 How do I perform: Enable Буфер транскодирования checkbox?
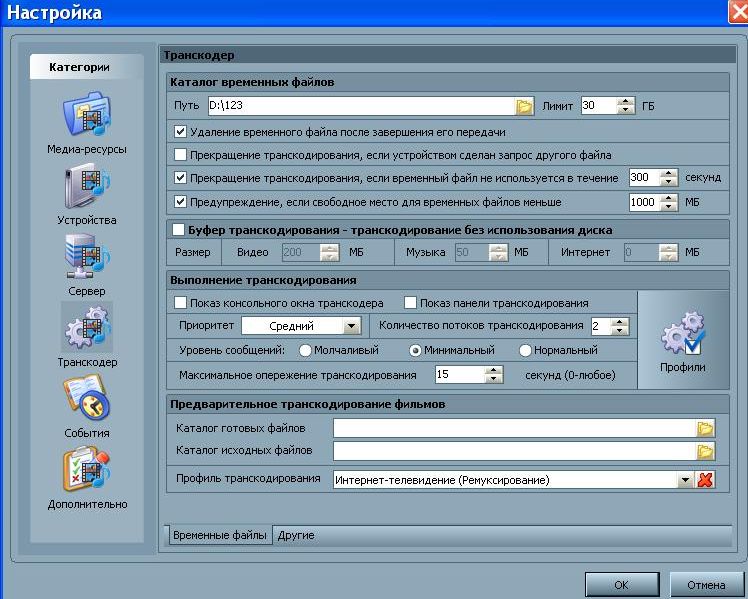(x=179, y=230)
